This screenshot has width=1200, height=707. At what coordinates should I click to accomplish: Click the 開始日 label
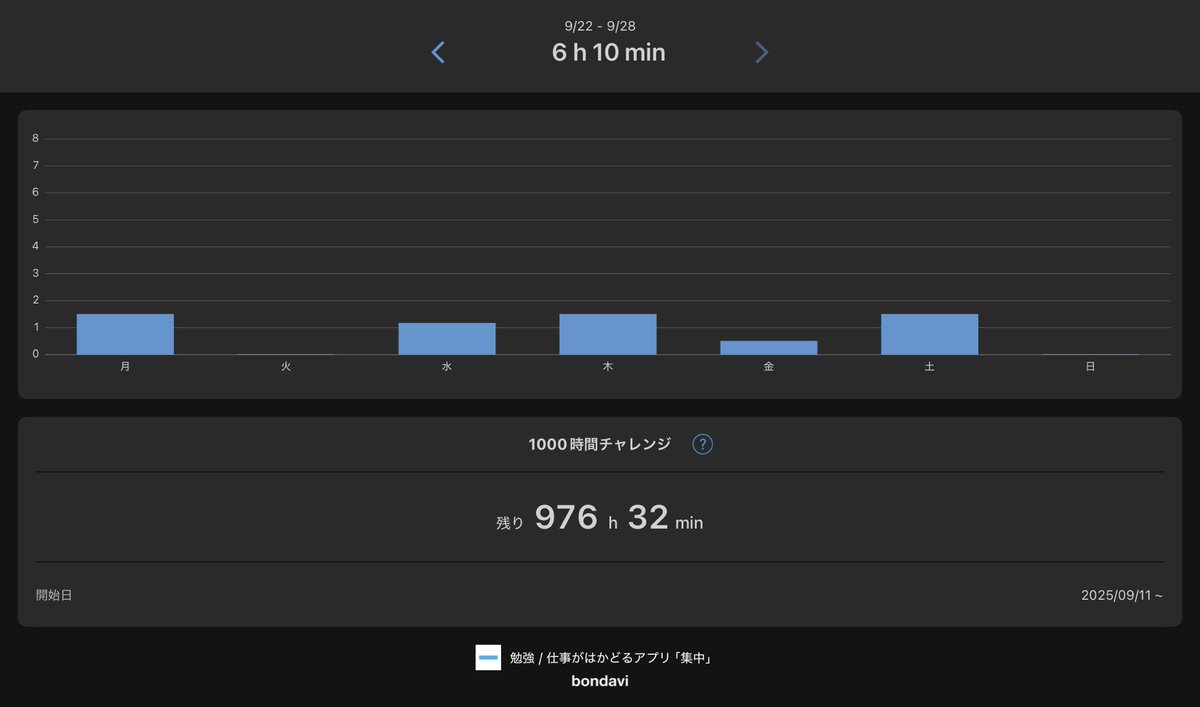pyautogui.click(x=54, y=595)
